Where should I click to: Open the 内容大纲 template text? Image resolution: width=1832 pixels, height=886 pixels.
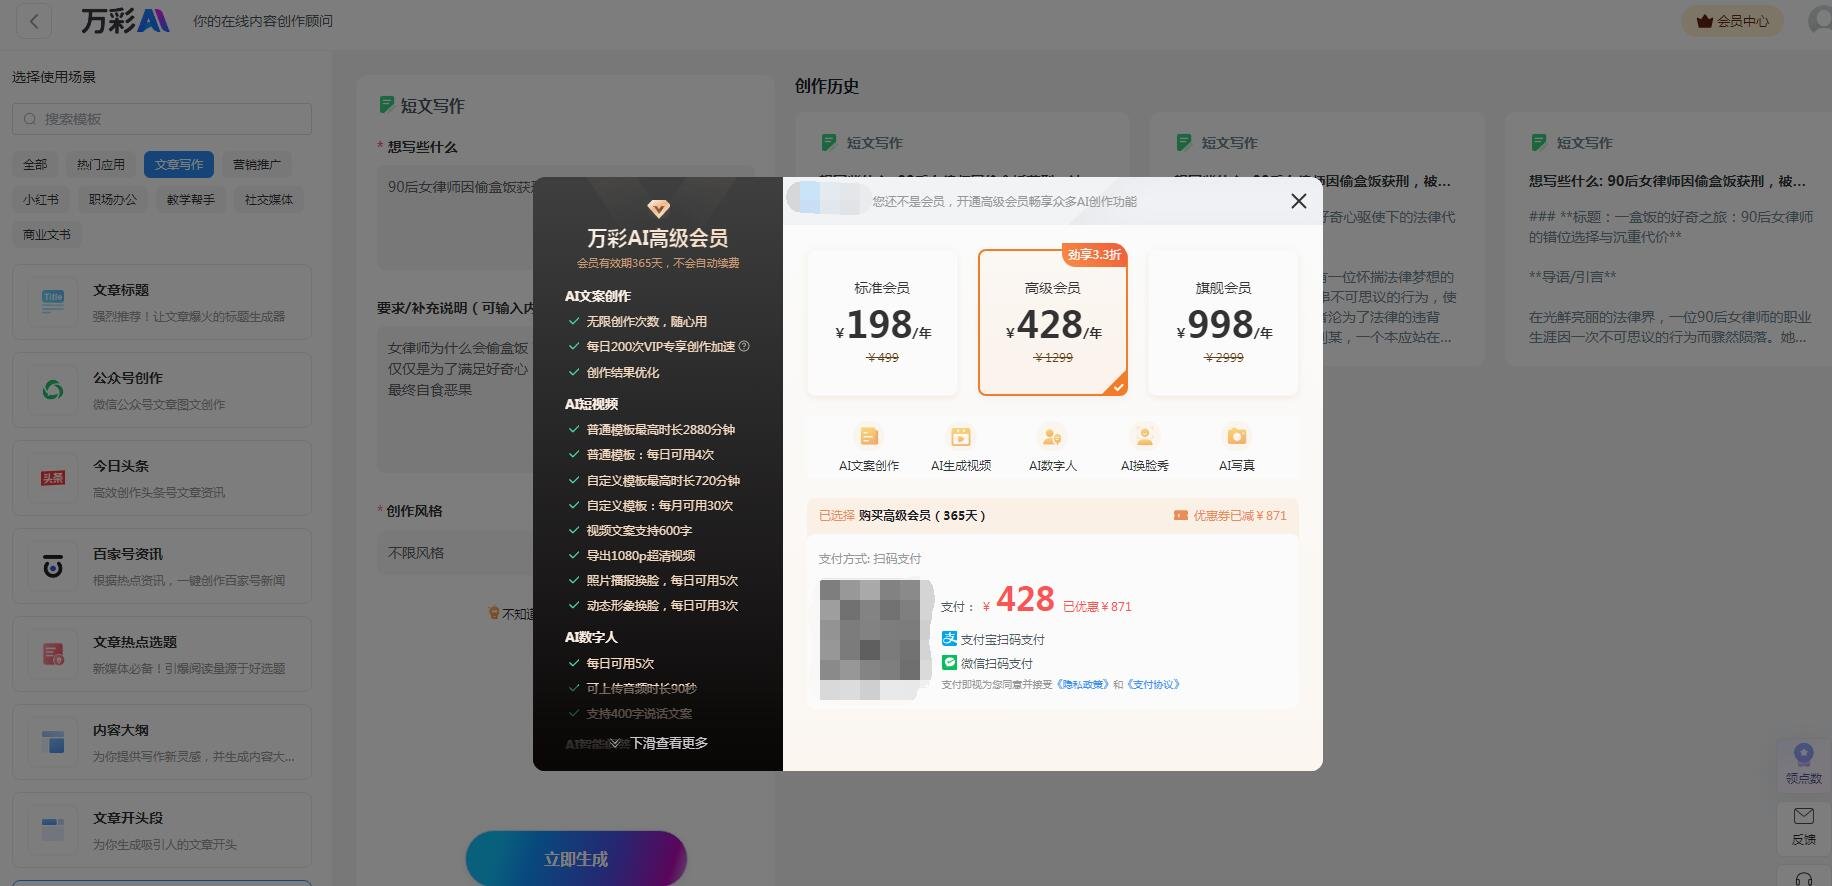coord(121,730)
